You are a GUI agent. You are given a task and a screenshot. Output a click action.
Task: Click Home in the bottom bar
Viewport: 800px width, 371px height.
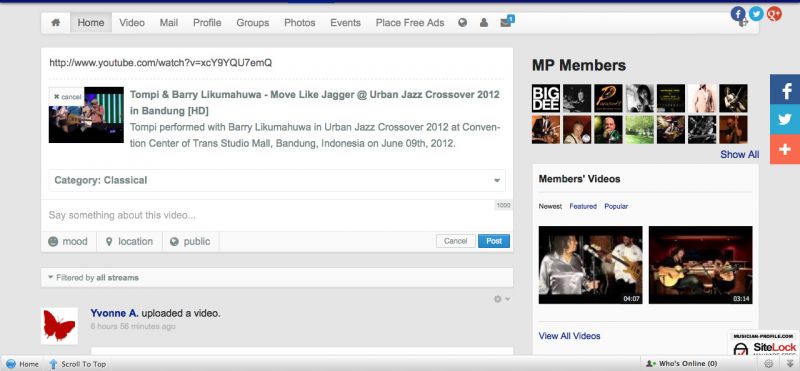[x=22, y=364]
